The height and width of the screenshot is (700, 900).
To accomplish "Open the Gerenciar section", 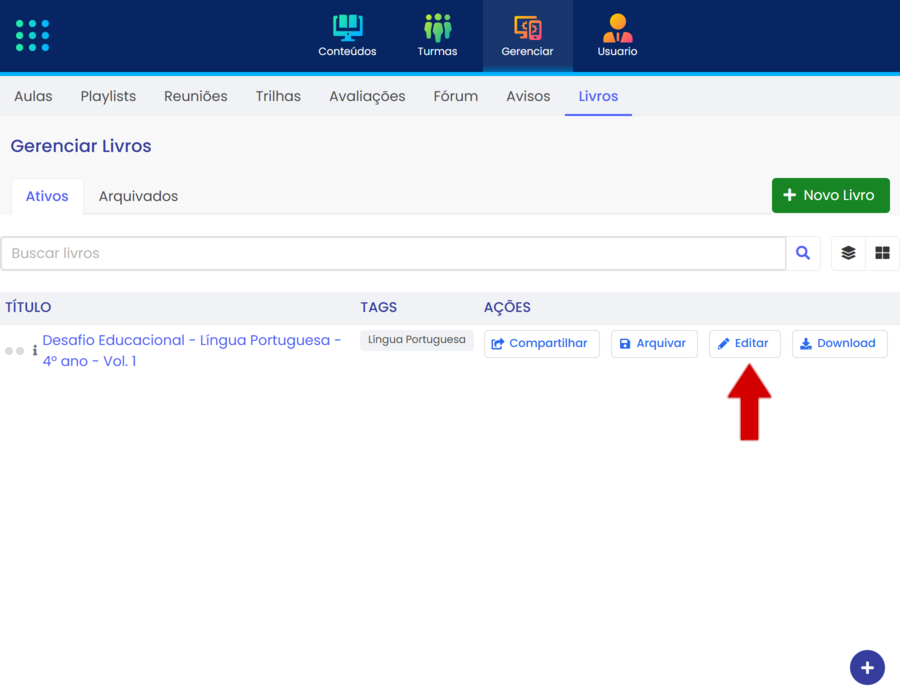I will pyautogui.click(x=527, y=36).
